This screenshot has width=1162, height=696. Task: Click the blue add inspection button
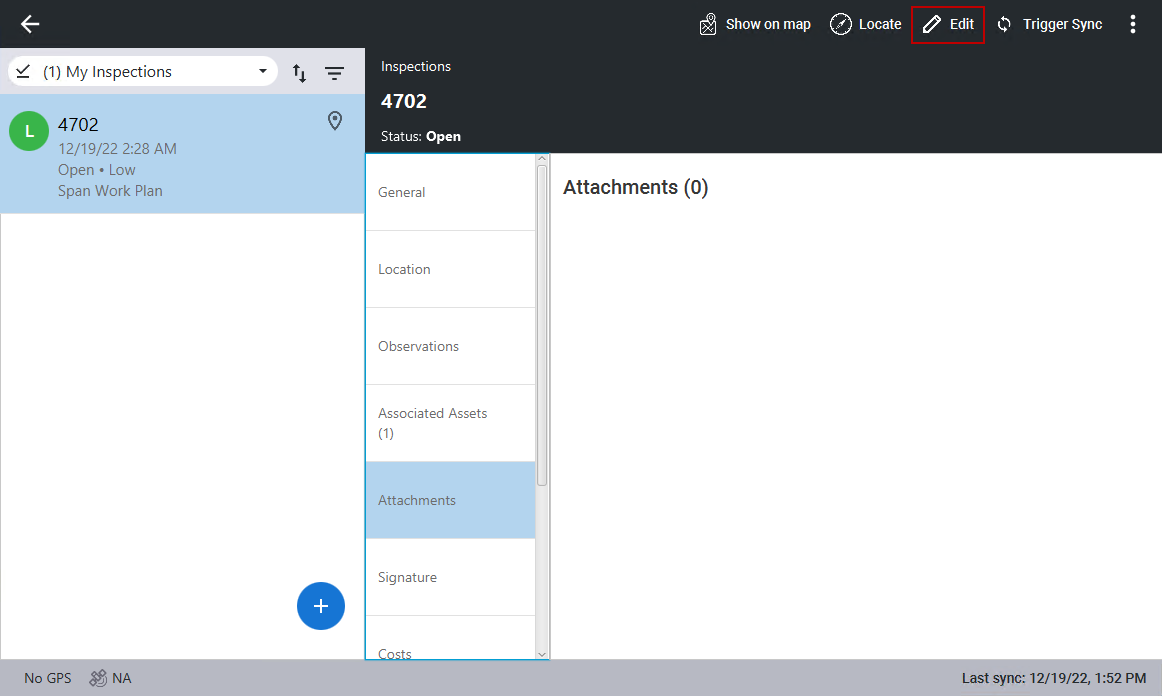(320, 606)
